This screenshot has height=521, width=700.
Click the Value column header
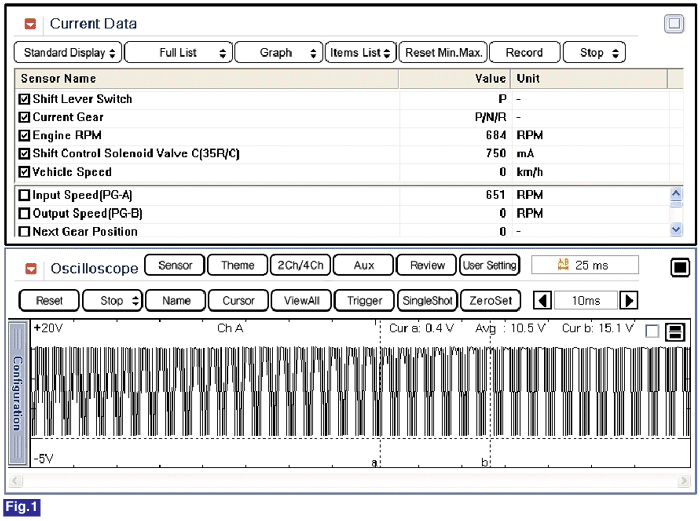pos(454,79)
